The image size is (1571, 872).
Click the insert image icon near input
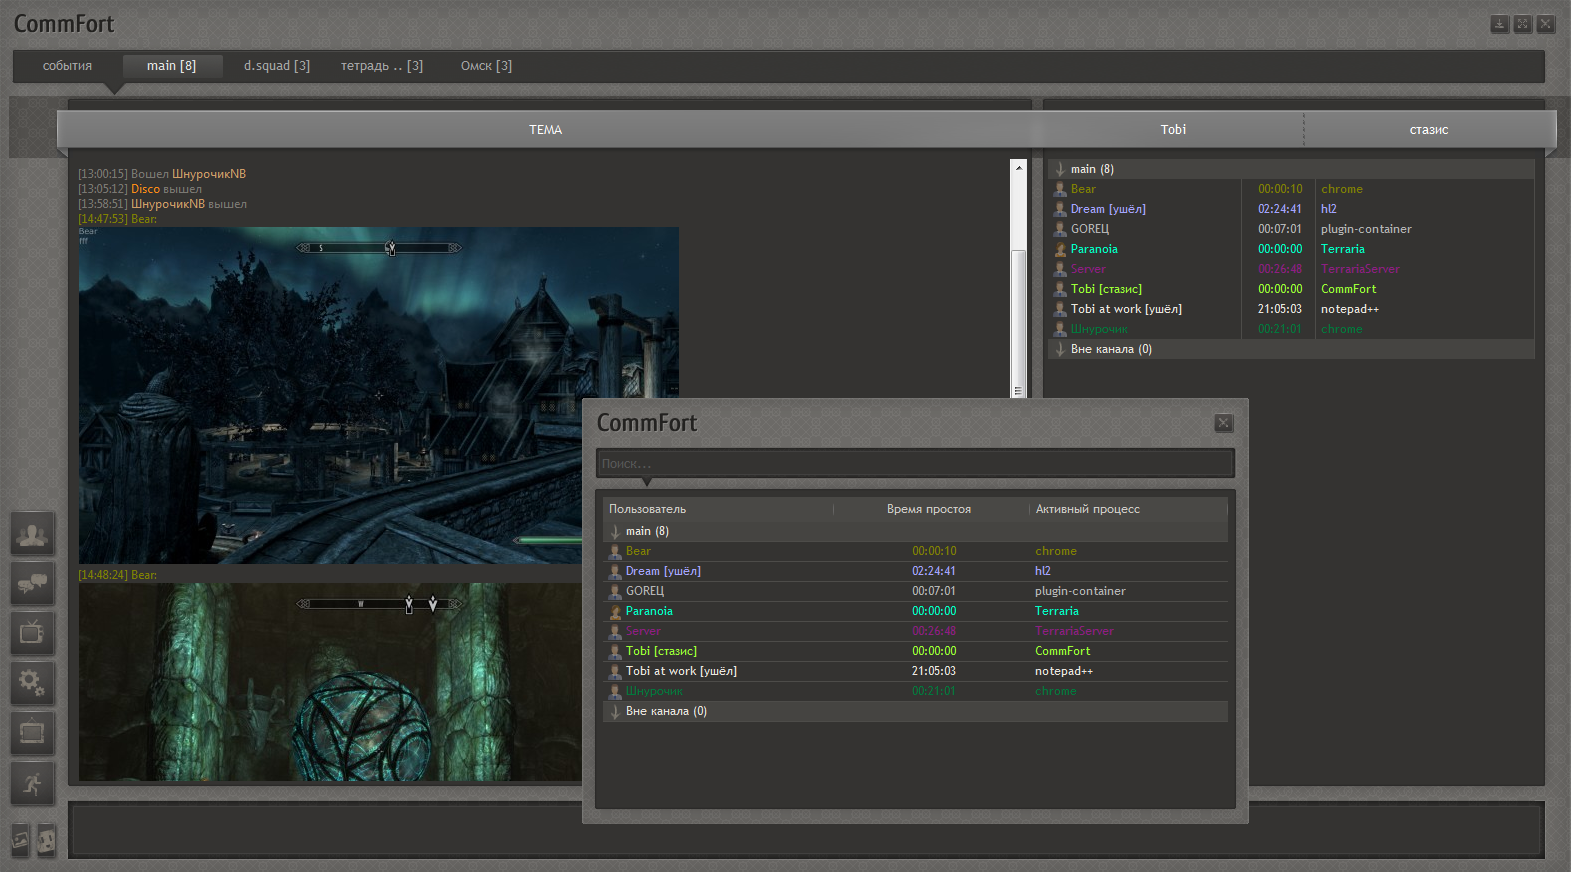(x=20, y=841)
